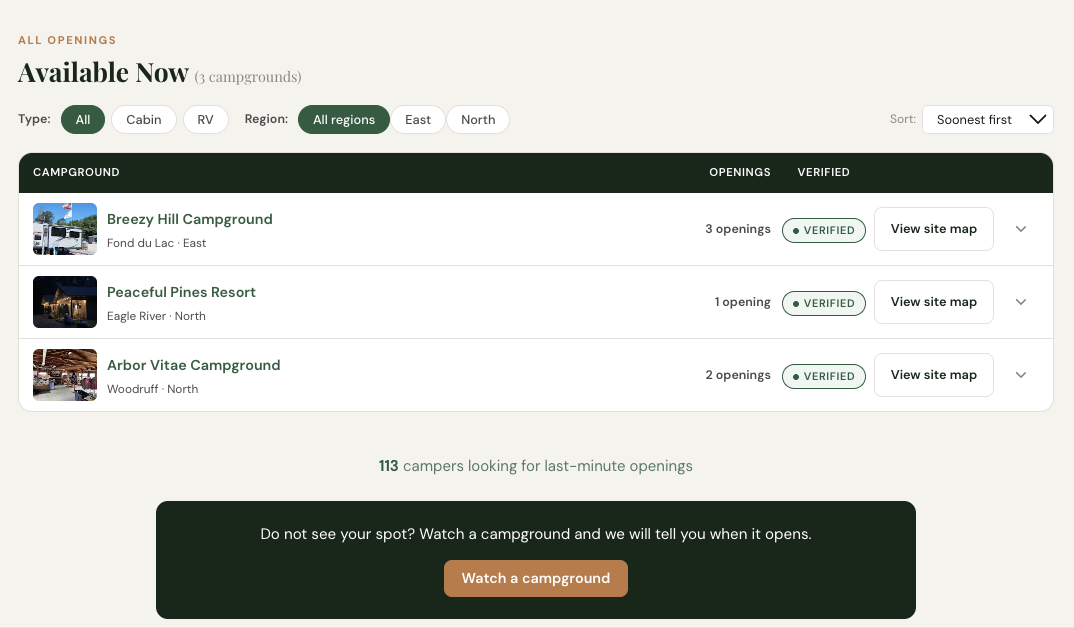Click the Campground column header
The height and width of the screenshot is (628, 1074).
pyautogui.click(x=76, y=173)
